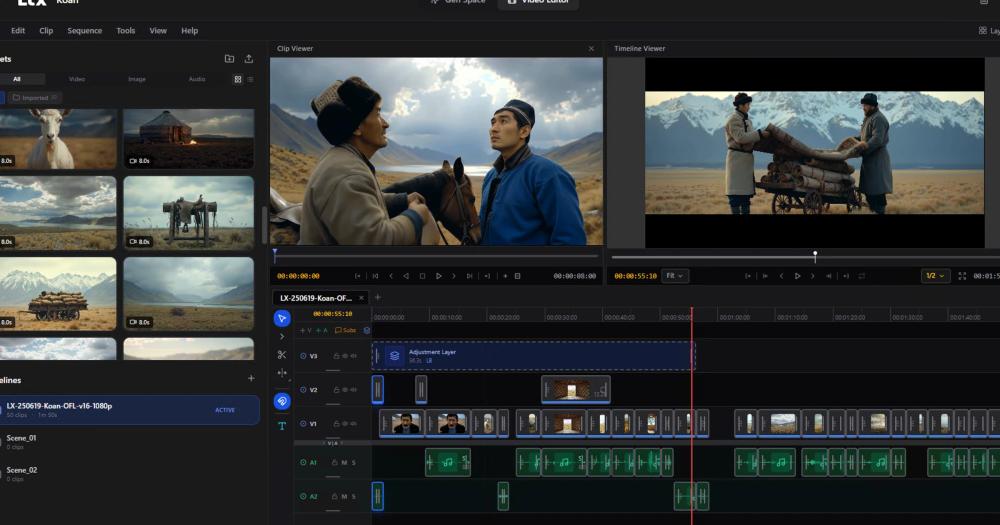Click the Subs subtitles button in timeline header
Image resolution: width=1000 pixels, height=525 pixels.
(x=346, y=330)
